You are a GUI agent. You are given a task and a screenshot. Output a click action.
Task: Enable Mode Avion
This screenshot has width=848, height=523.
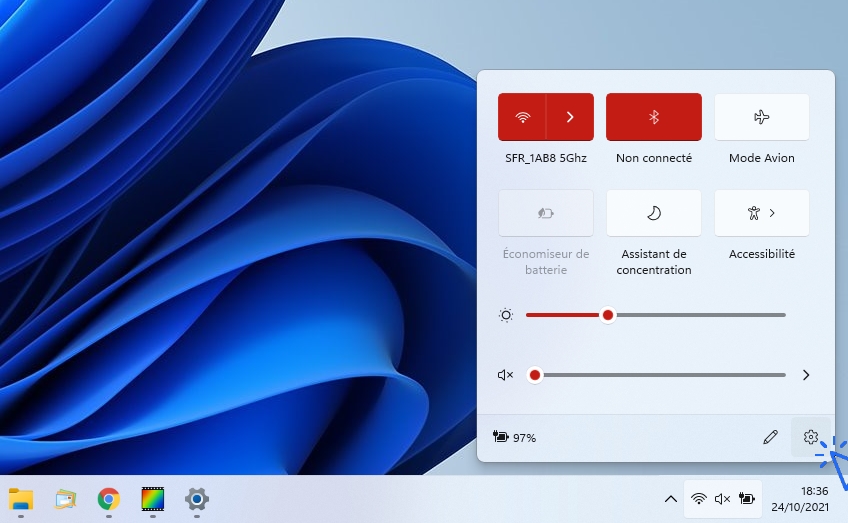pos(761,117)
